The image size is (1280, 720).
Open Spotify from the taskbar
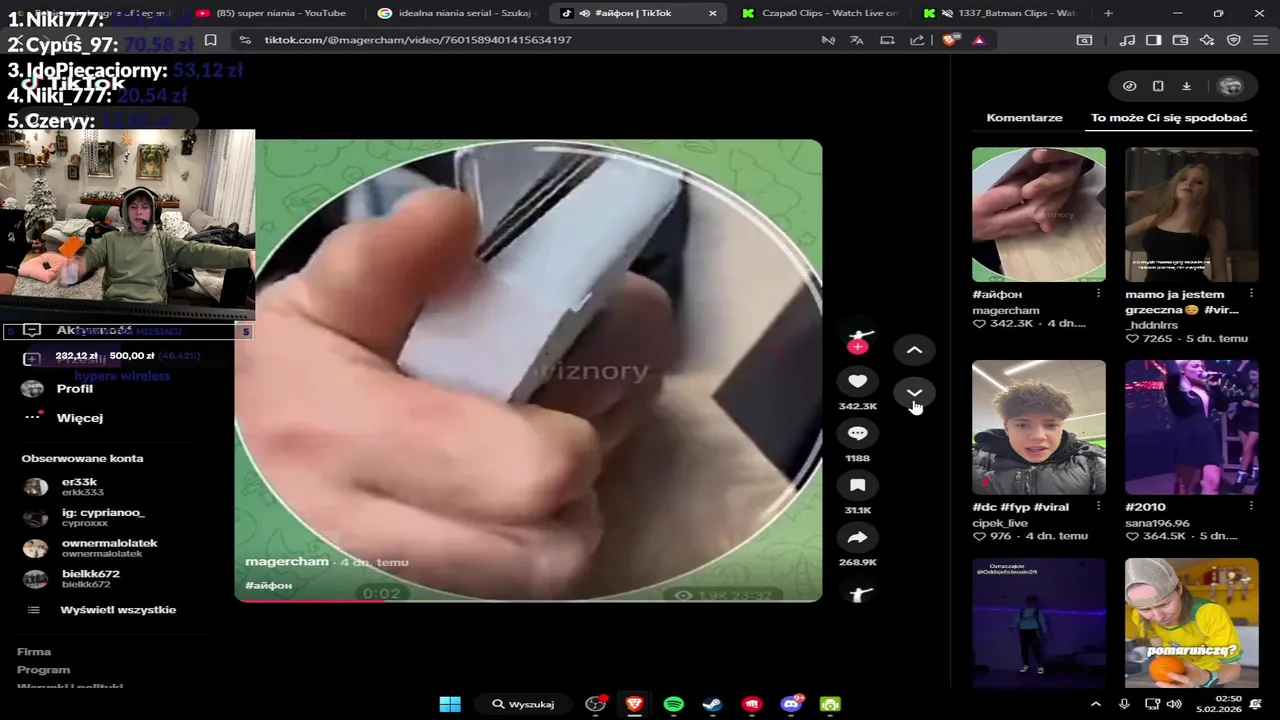pos(673,704)
